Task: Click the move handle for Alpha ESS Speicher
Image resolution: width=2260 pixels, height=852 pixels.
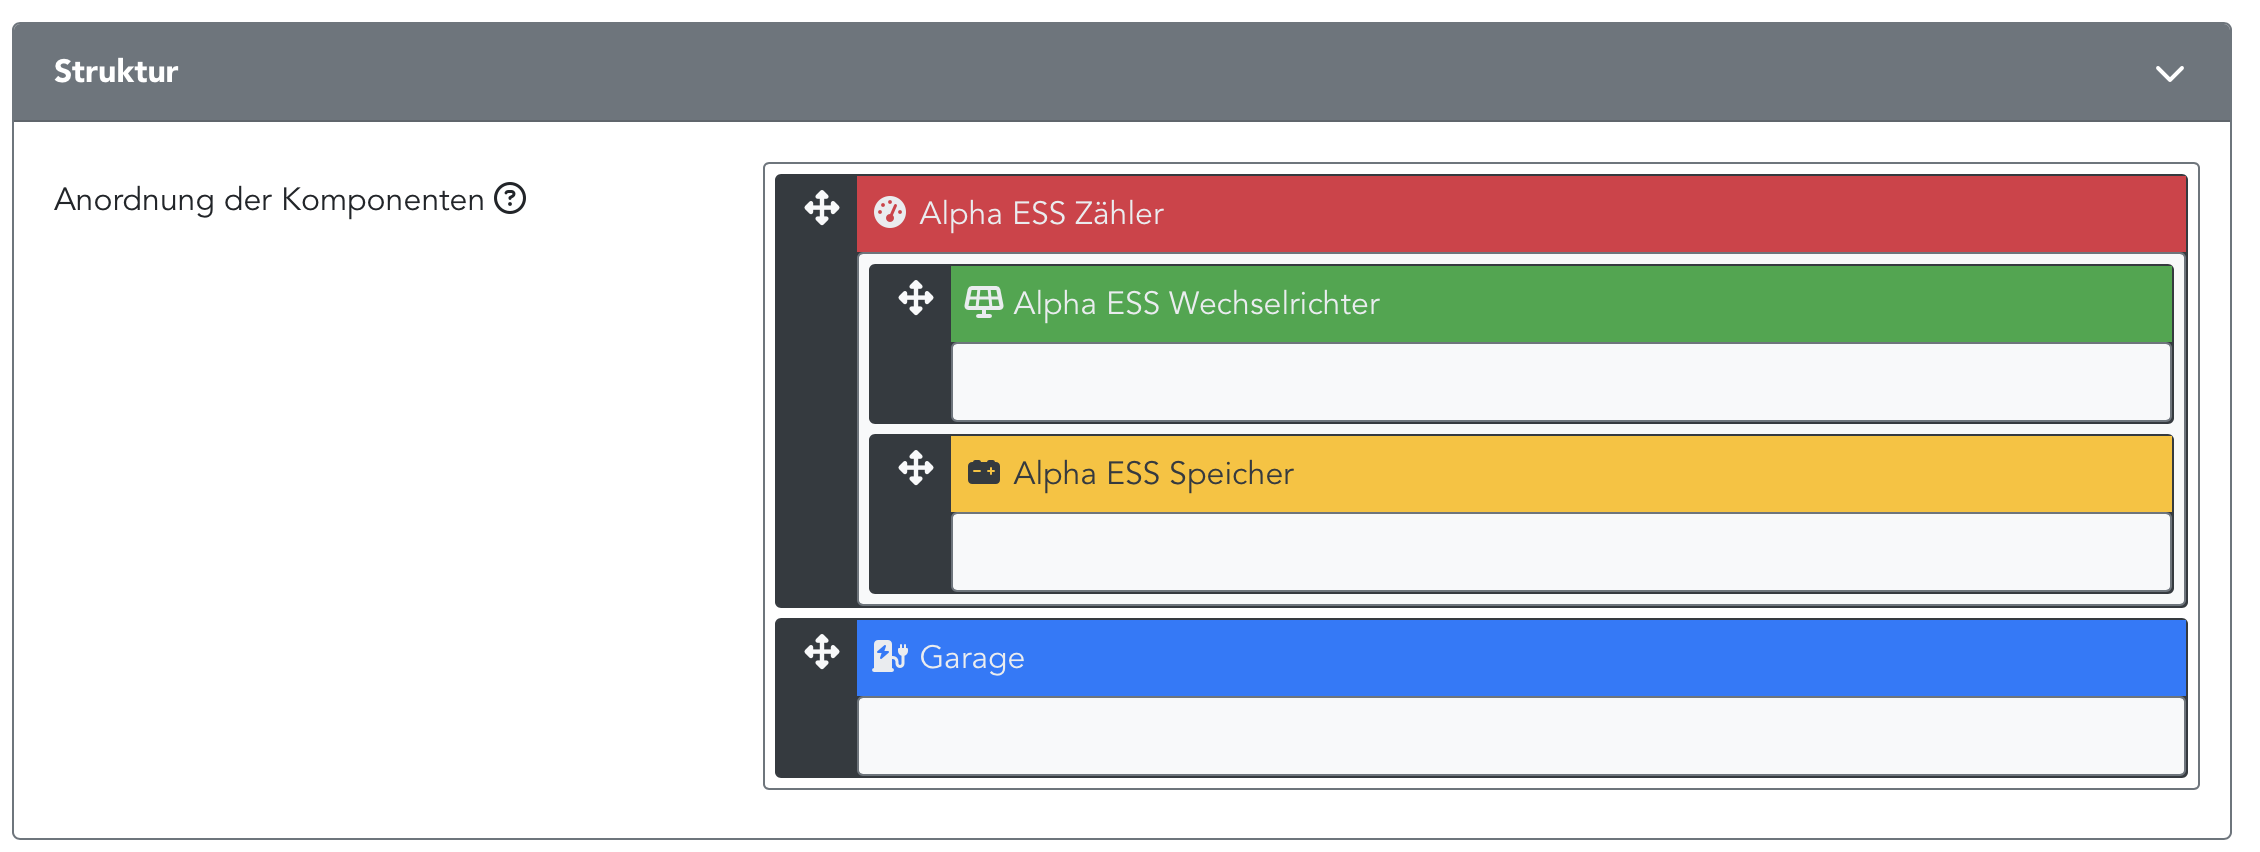Action: [x=915, y=468]
